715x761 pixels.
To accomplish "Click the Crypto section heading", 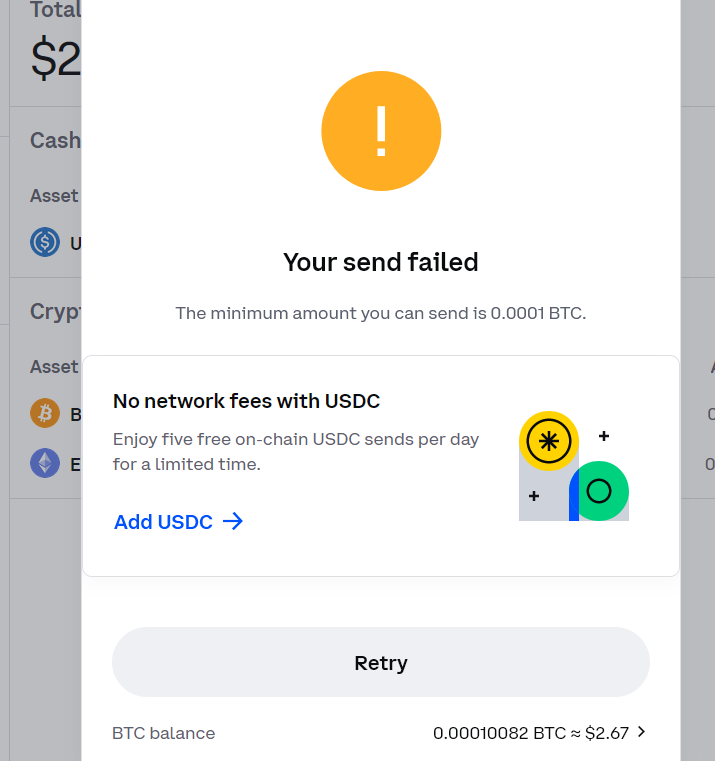I will pyautogui.click(x=55, y=312).
